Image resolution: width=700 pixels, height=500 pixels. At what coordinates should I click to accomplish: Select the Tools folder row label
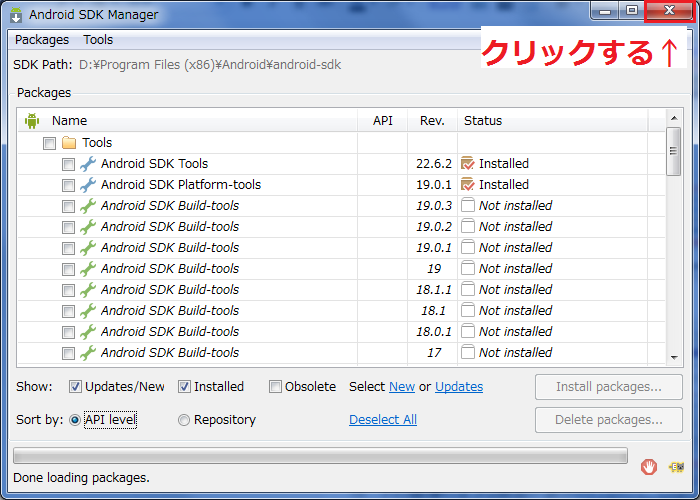tap(97, 143)
